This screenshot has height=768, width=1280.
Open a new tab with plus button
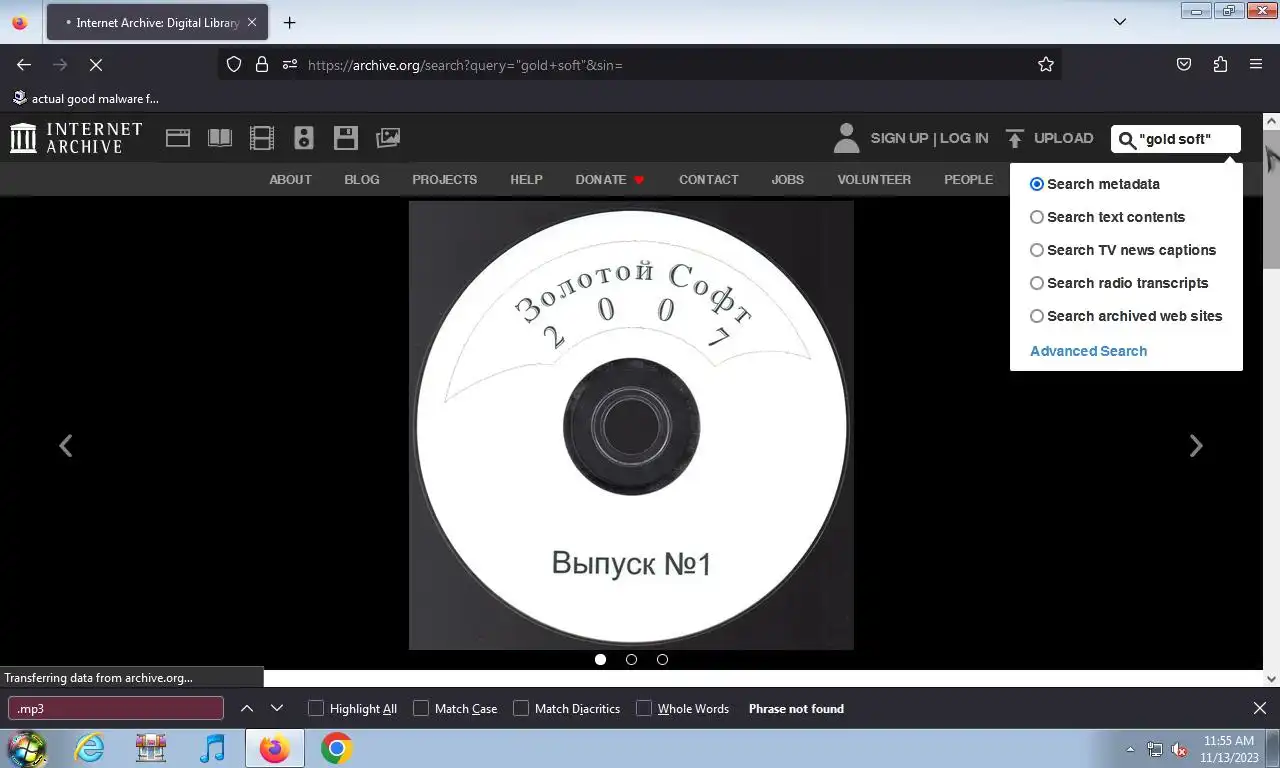[x=289, y=22]
